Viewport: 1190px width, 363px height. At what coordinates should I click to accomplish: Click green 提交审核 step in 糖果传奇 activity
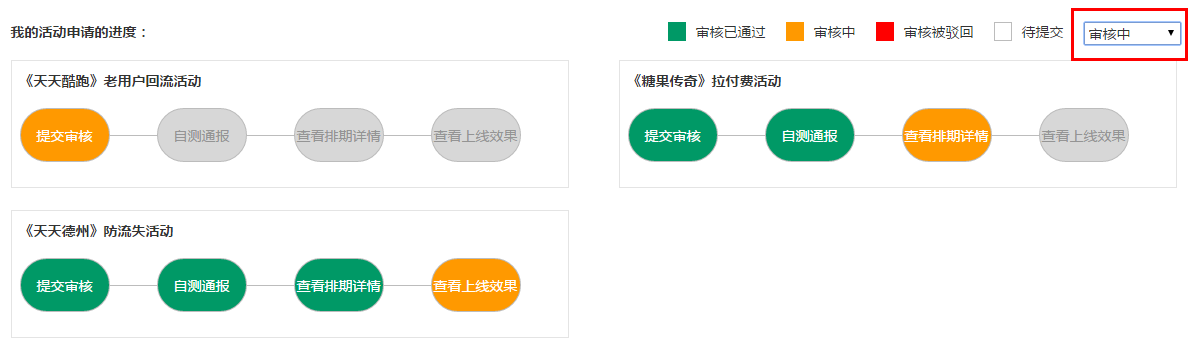tap(672, 136)
